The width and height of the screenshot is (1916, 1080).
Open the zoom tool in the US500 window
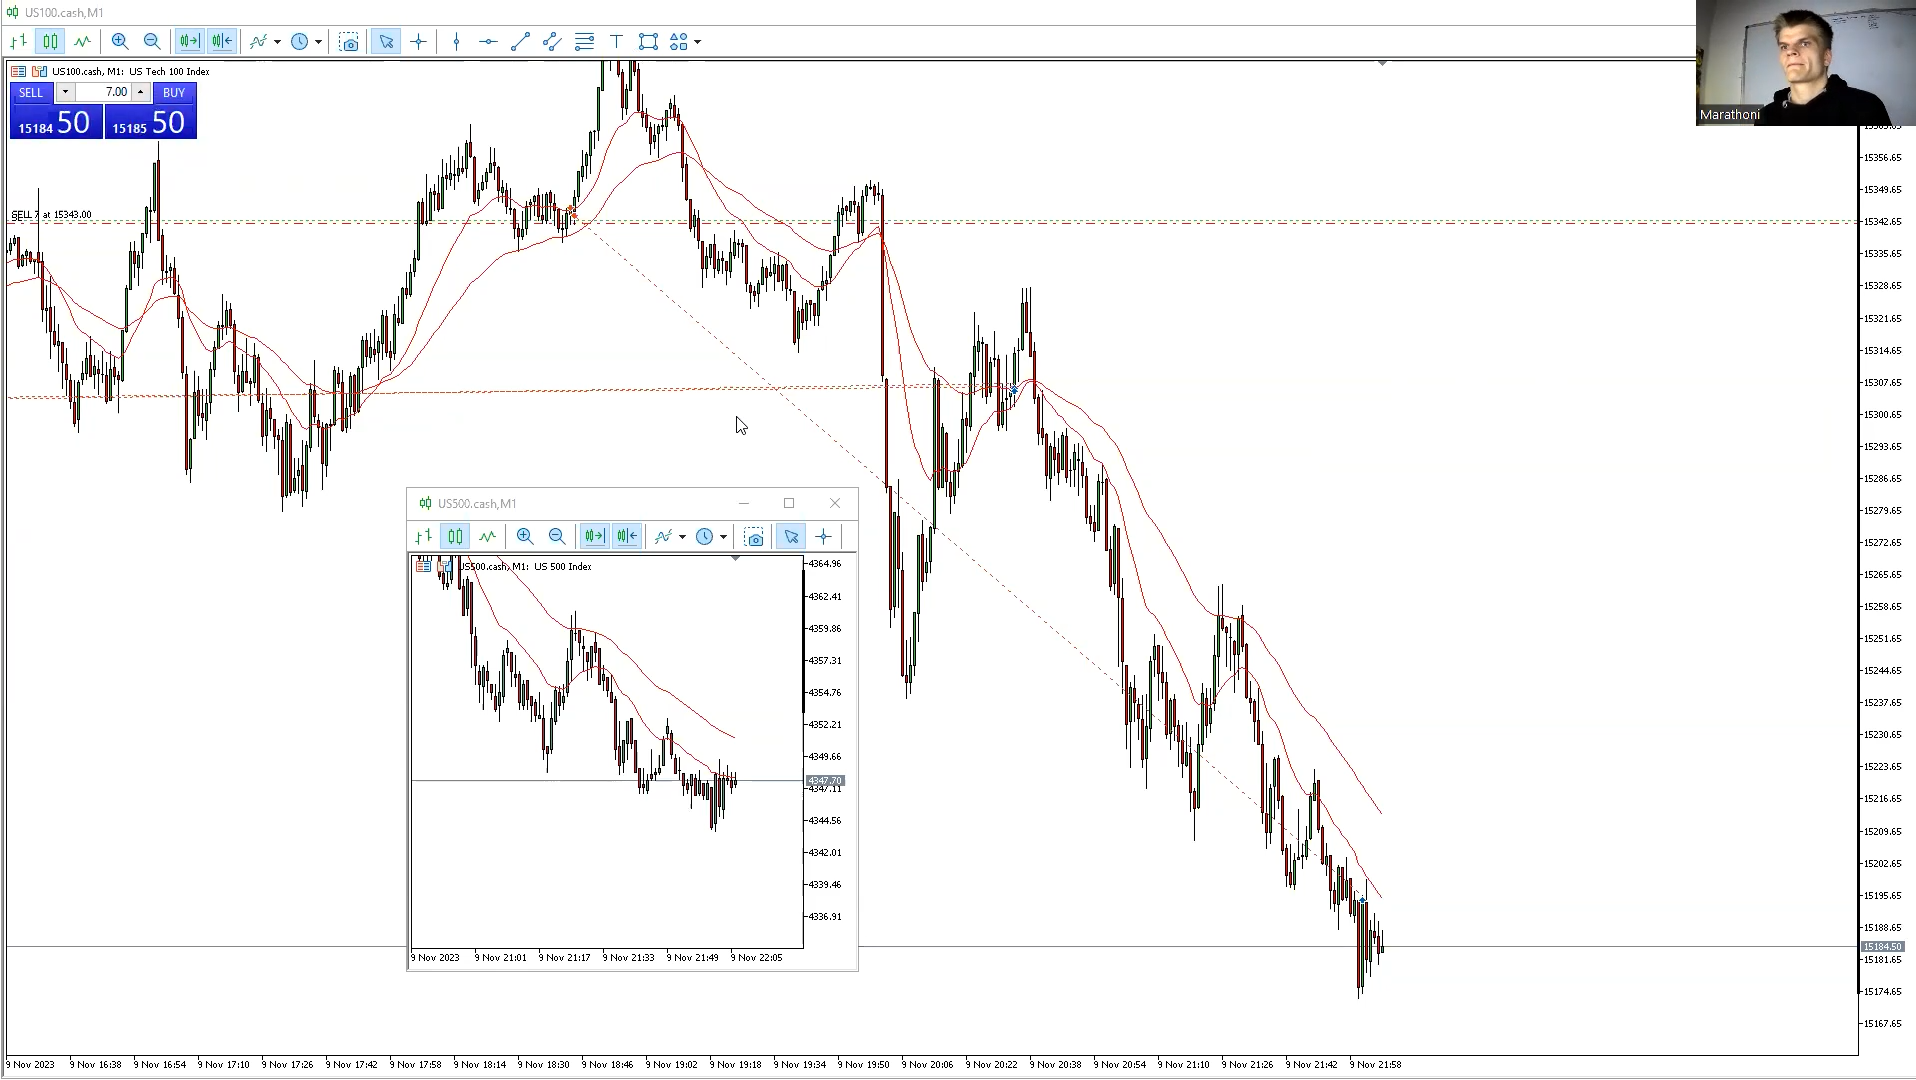click(x=525, y=537)
